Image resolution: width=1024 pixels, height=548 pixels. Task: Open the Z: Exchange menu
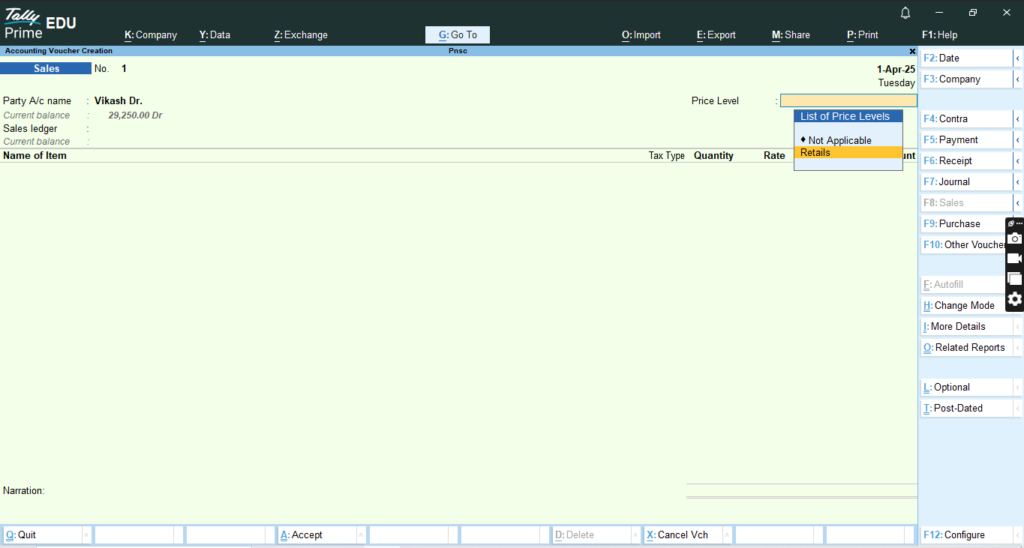[x=301, y=35]
